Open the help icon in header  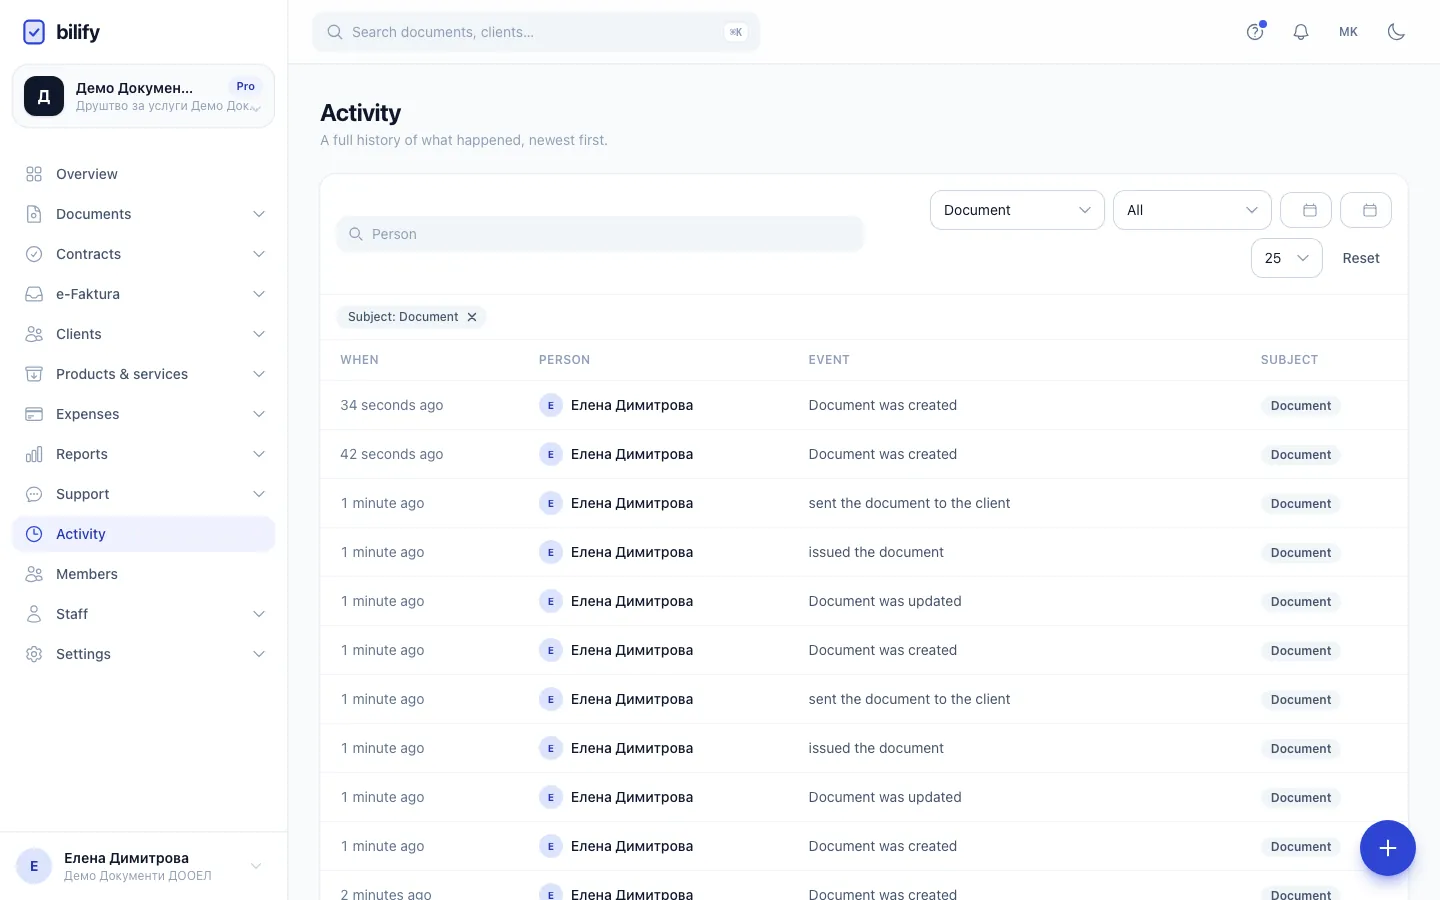pyautogui.click(x=1255, y=32)
